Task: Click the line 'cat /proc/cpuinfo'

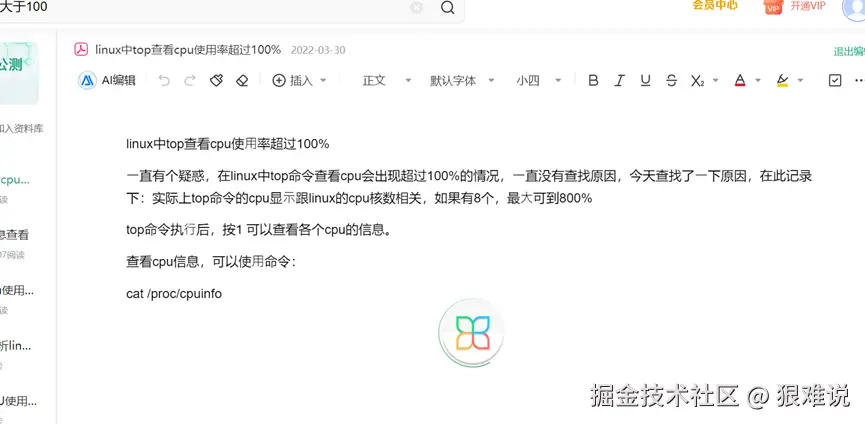Action: pyautogui.click(x=174, y=294)
